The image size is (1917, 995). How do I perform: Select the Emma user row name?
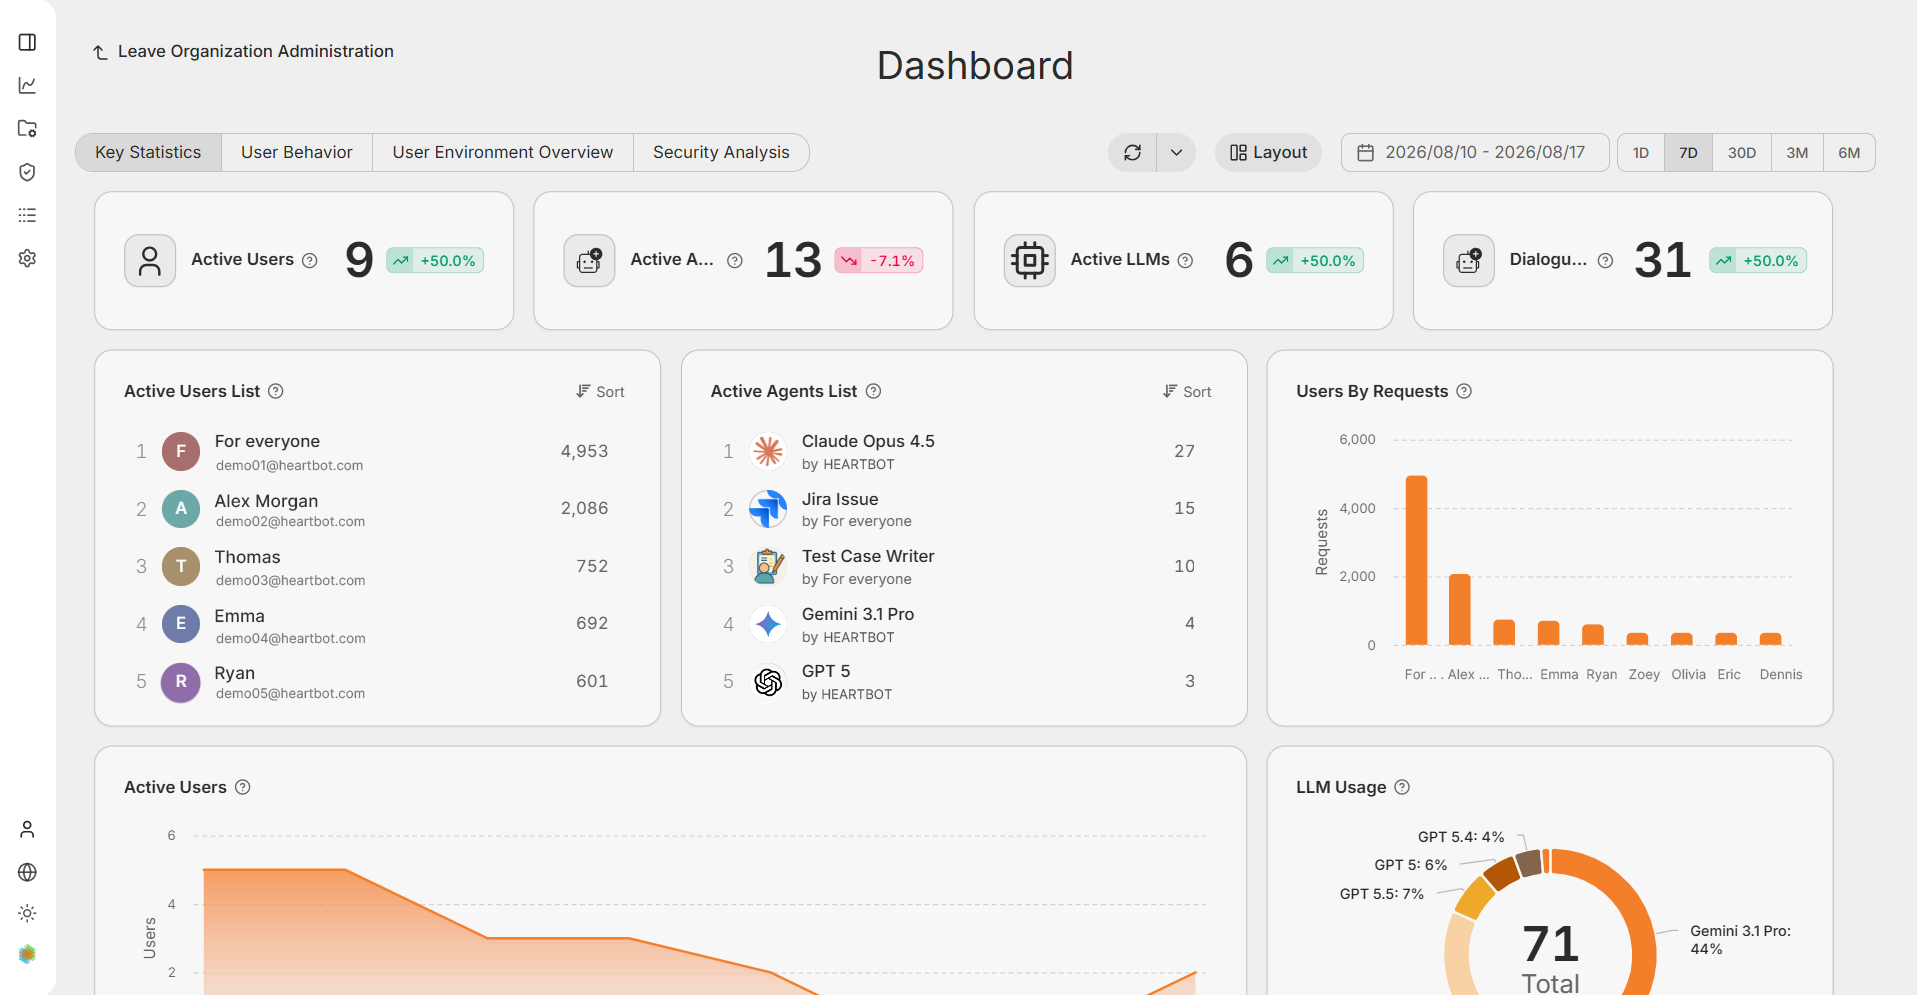click(239, 616)
